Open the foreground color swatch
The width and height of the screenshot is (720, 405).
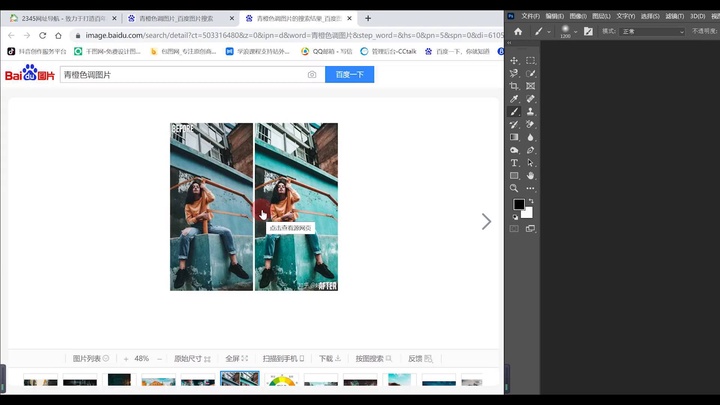(x=519, y=205)
